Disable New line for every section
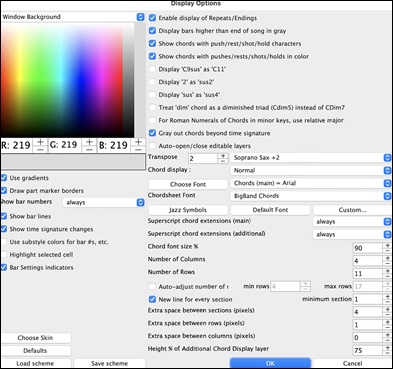This screenshot has width=393, height=369. [152, 299]
